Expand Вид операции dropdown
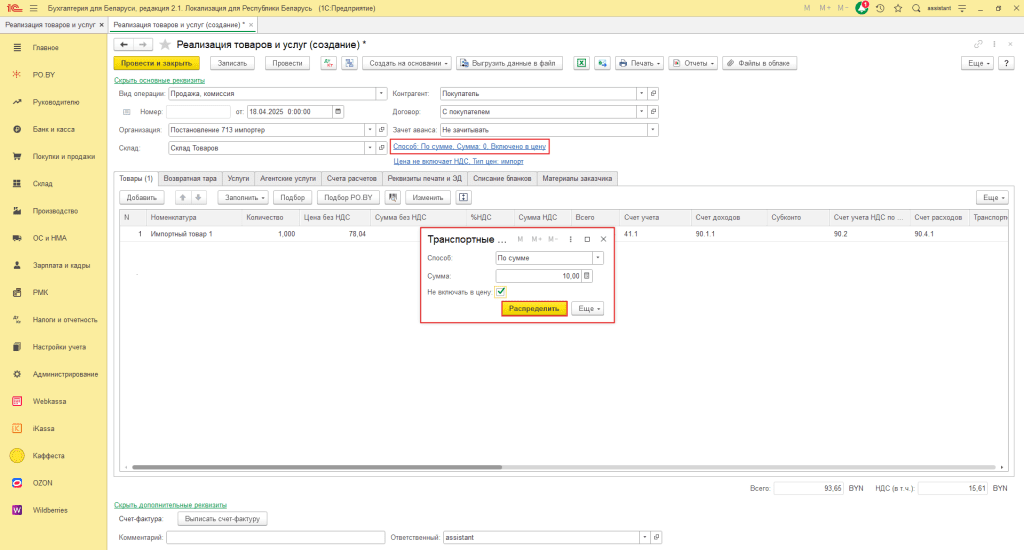 [x=381, y=93]
